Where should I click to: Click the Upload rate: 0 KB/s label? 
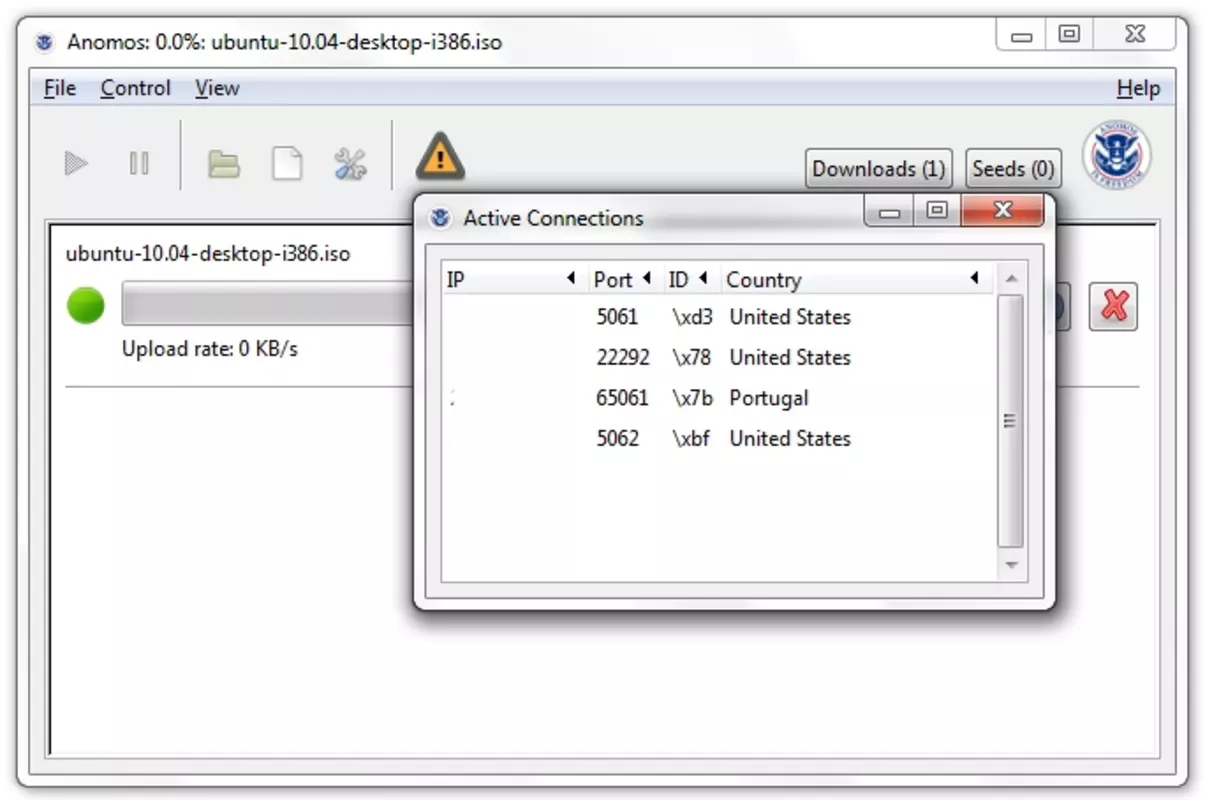click(210, 349)
